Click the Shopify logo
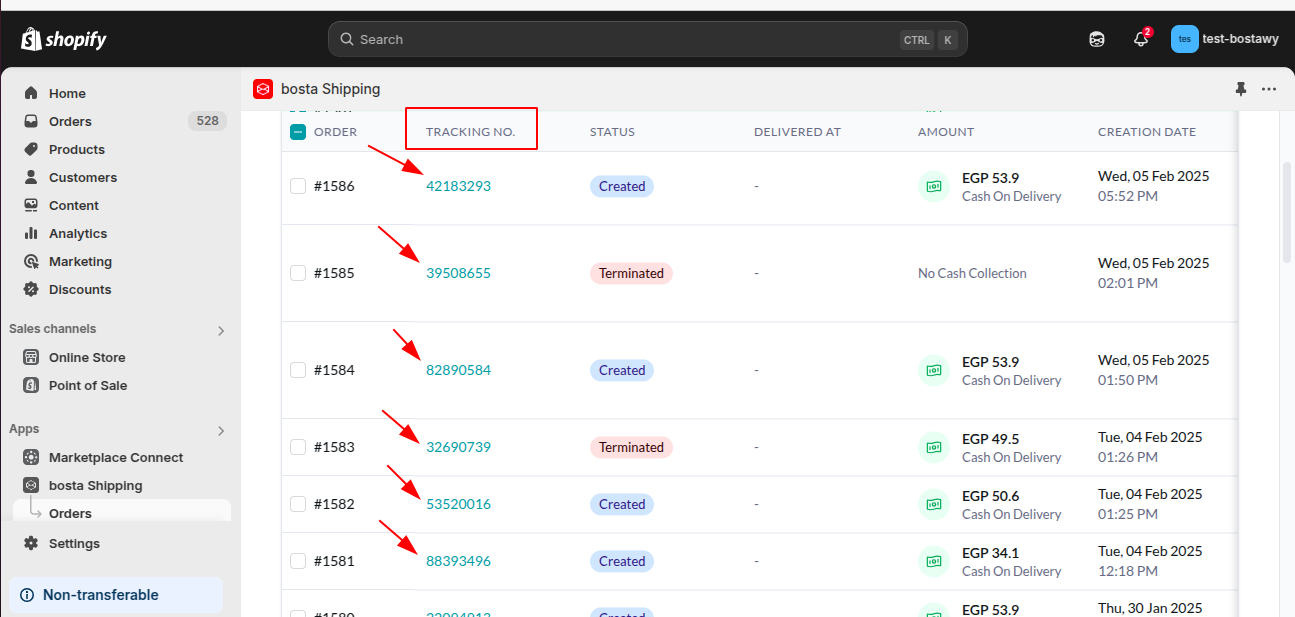This screenshot has width=1295, height=617. (x=64, y=39)
